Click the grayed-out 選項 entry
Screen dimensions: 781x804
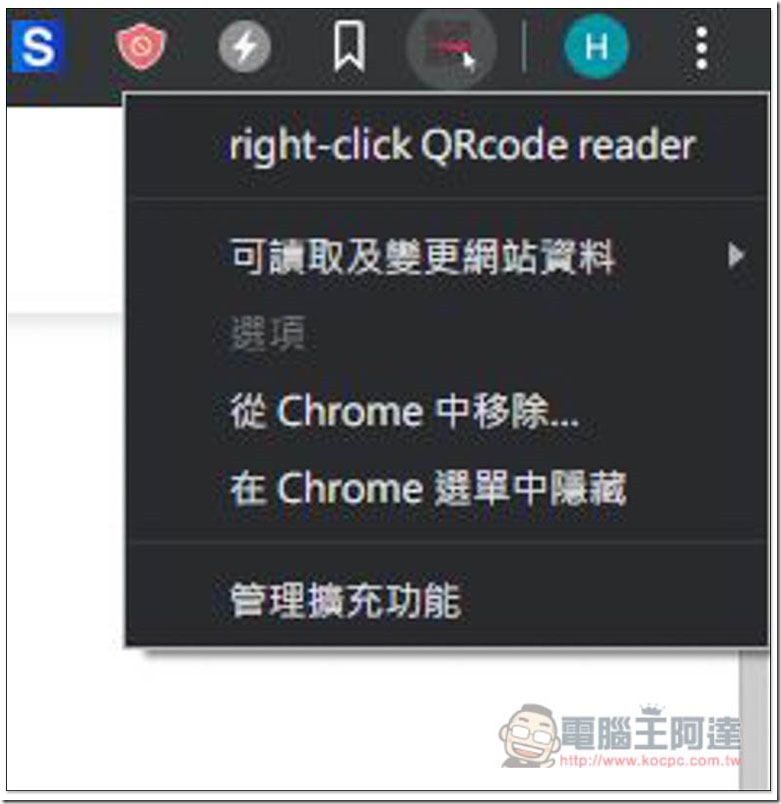coord(268,334)
